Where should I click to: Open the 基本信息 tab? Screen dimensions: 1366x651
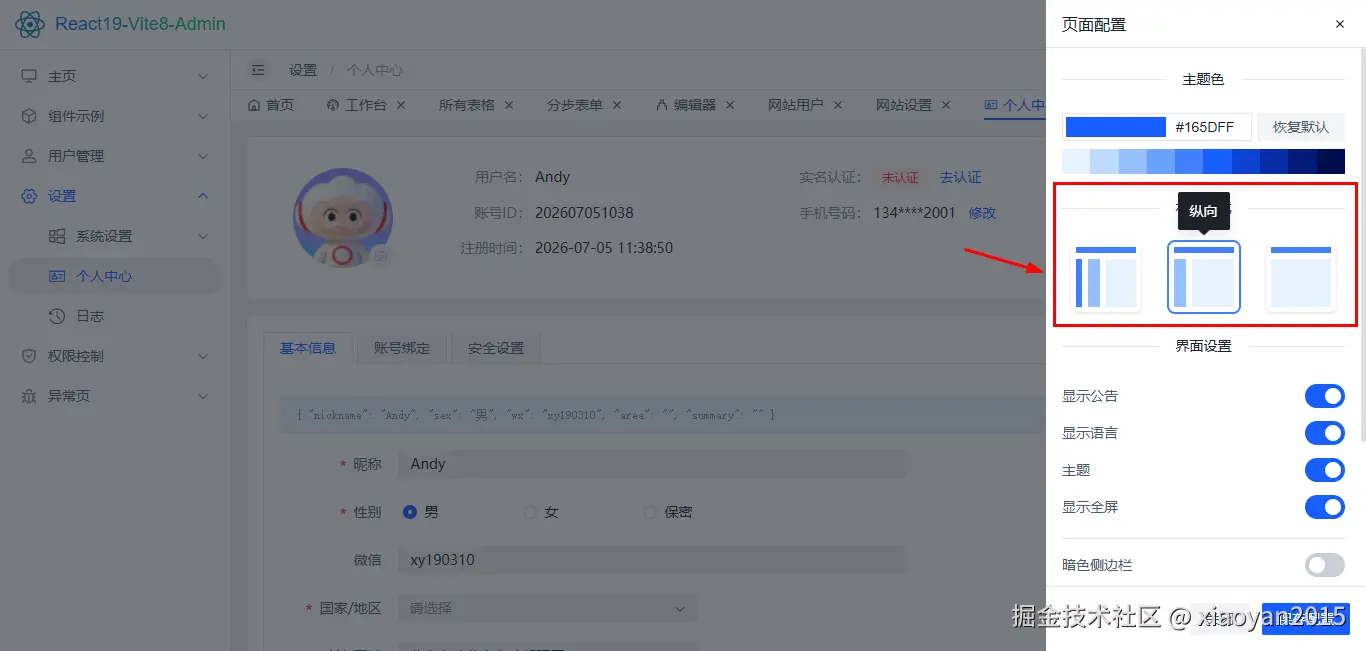308,348
